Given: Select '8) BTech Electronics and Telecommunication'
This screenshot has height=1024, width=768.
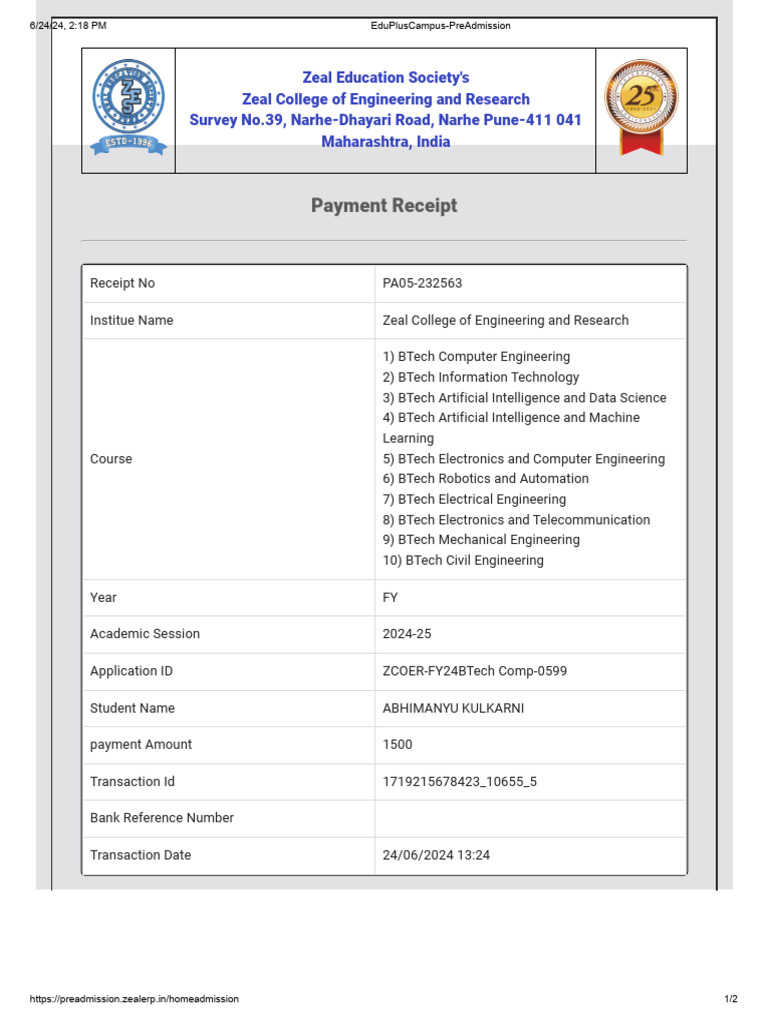Looking at the screenshot, I should click(x=517, y=520).
